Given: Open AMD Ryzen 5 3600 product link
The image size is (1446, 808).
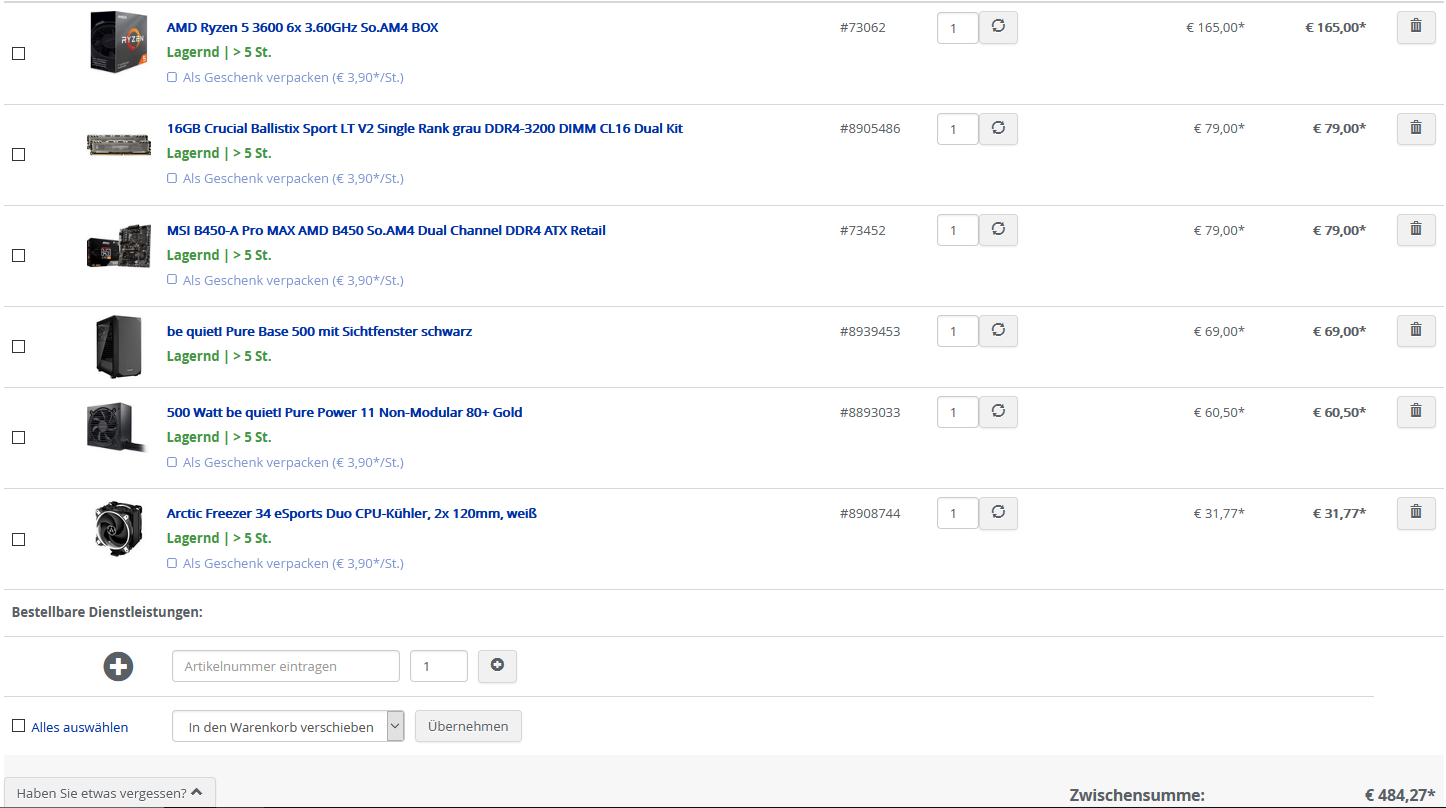Looking at the screenshot, I should 302,27.
